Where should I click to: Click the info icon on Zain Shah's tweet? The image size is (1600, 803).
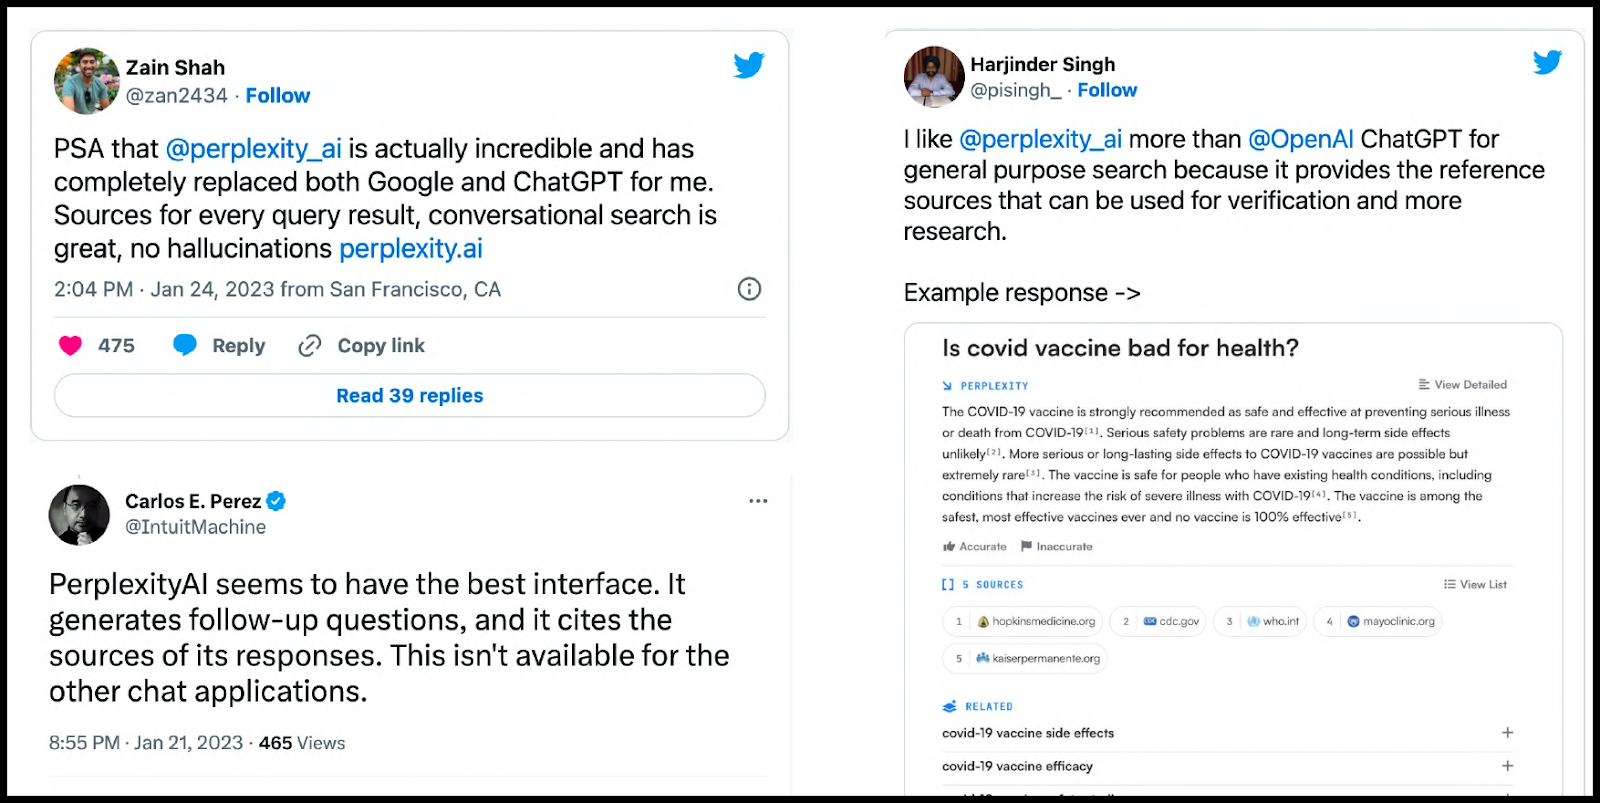pyautogui.click(x=749, y=289)
